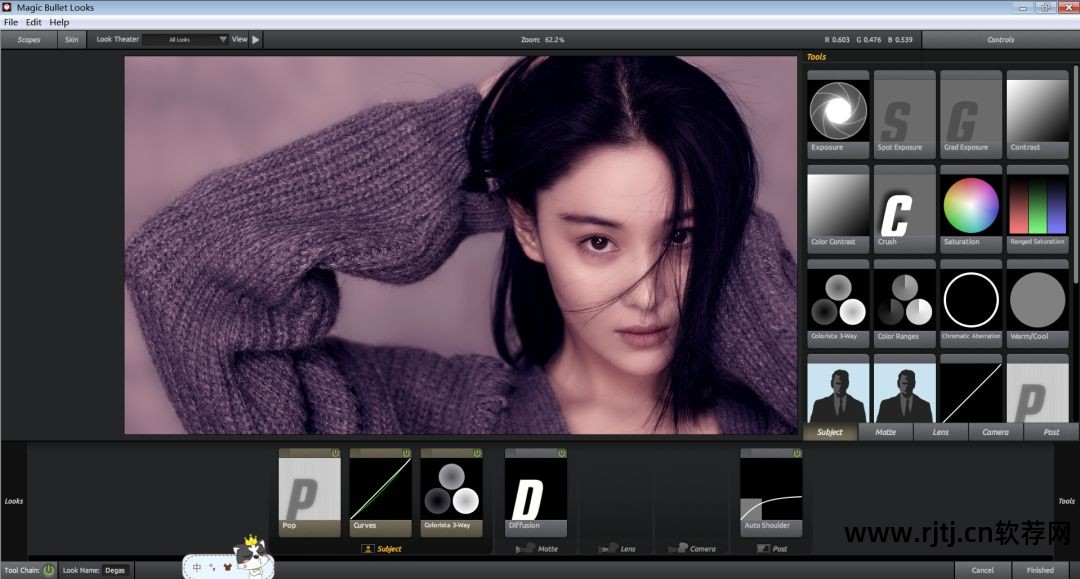Open the Tools drawer on the right edge
Image resolution: width=1080 pixels, height=579 pixels.
pos(1066,501)
